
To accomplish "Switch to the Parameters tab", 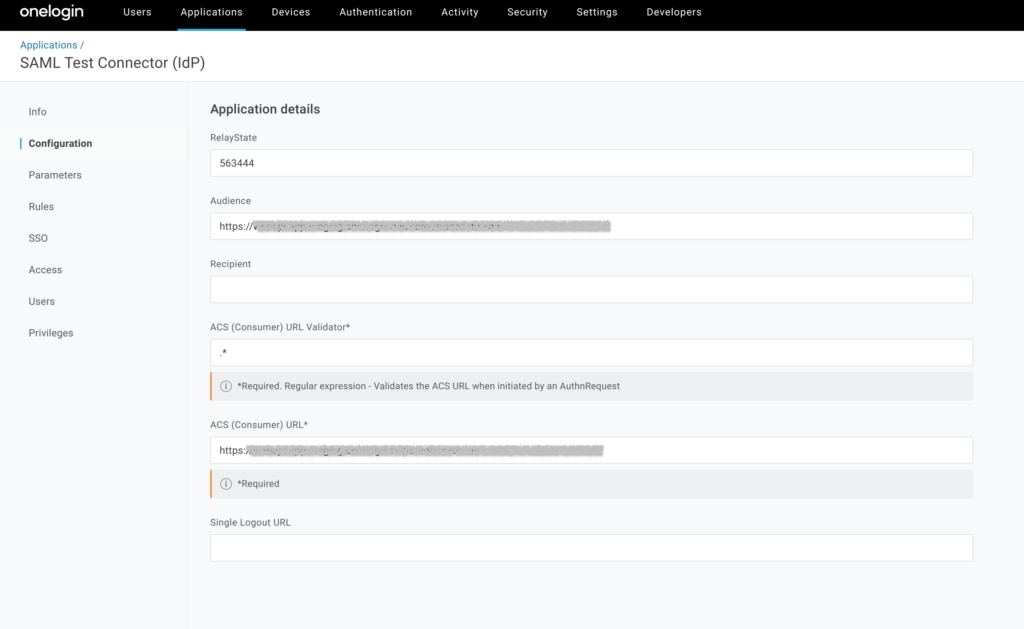I will 55,175.
